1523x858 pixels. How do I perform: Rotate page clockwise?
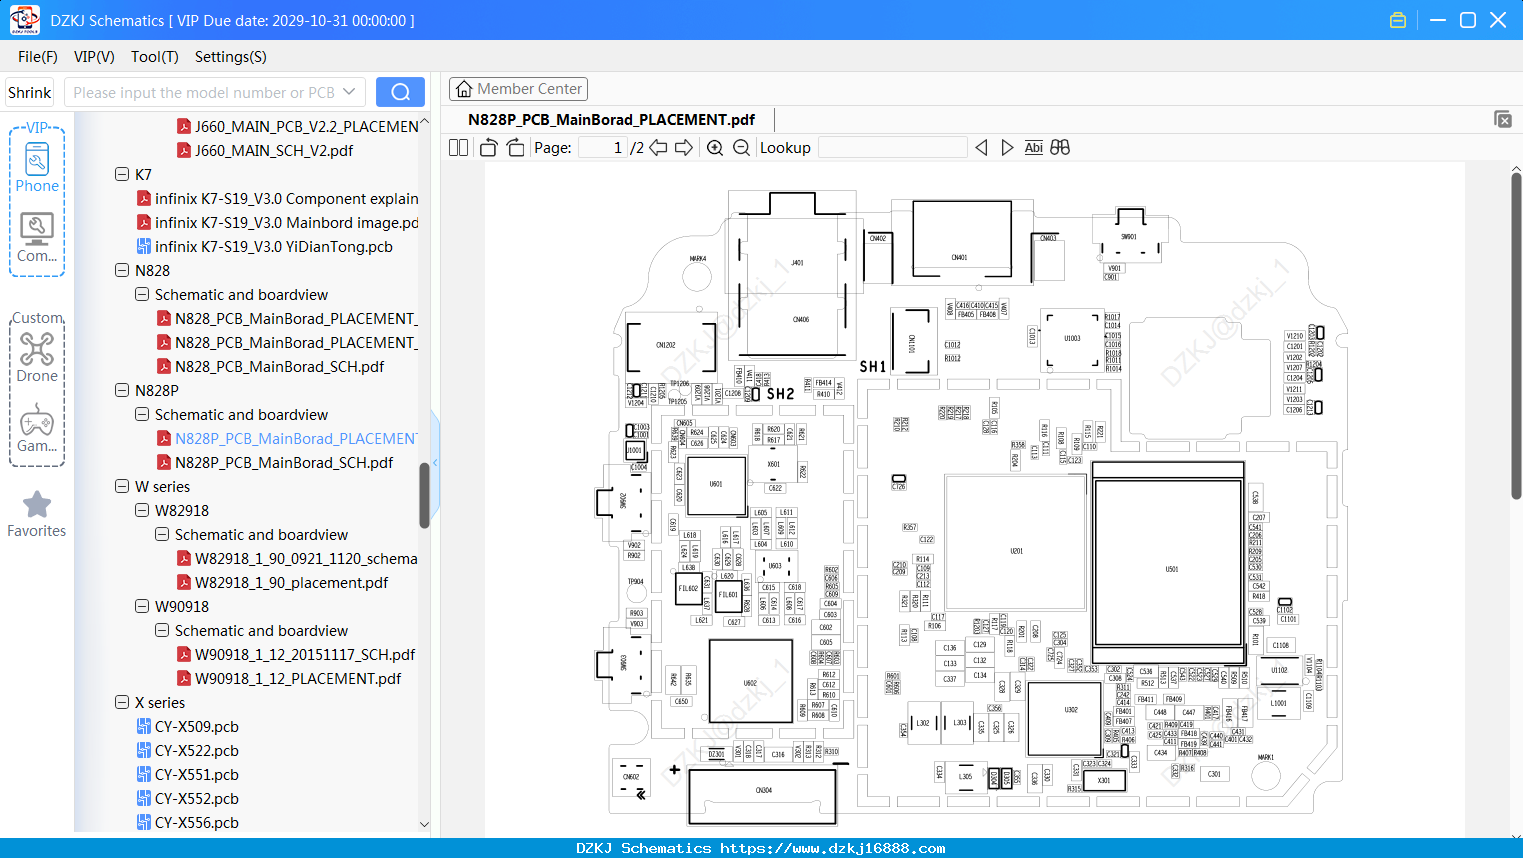pos(515,148)
